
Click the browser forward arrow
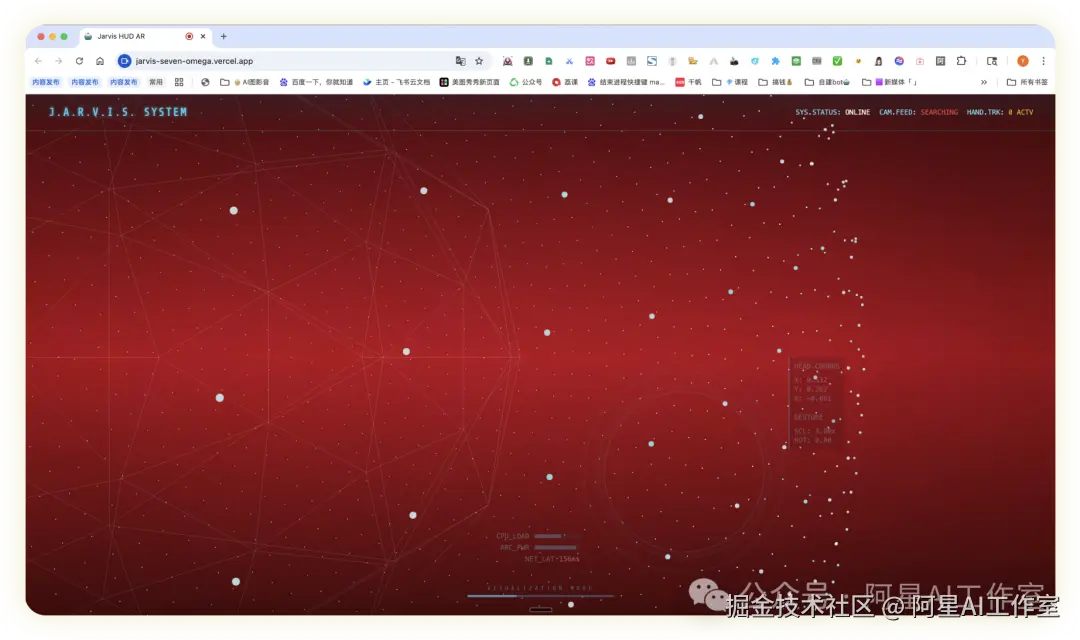59,61
